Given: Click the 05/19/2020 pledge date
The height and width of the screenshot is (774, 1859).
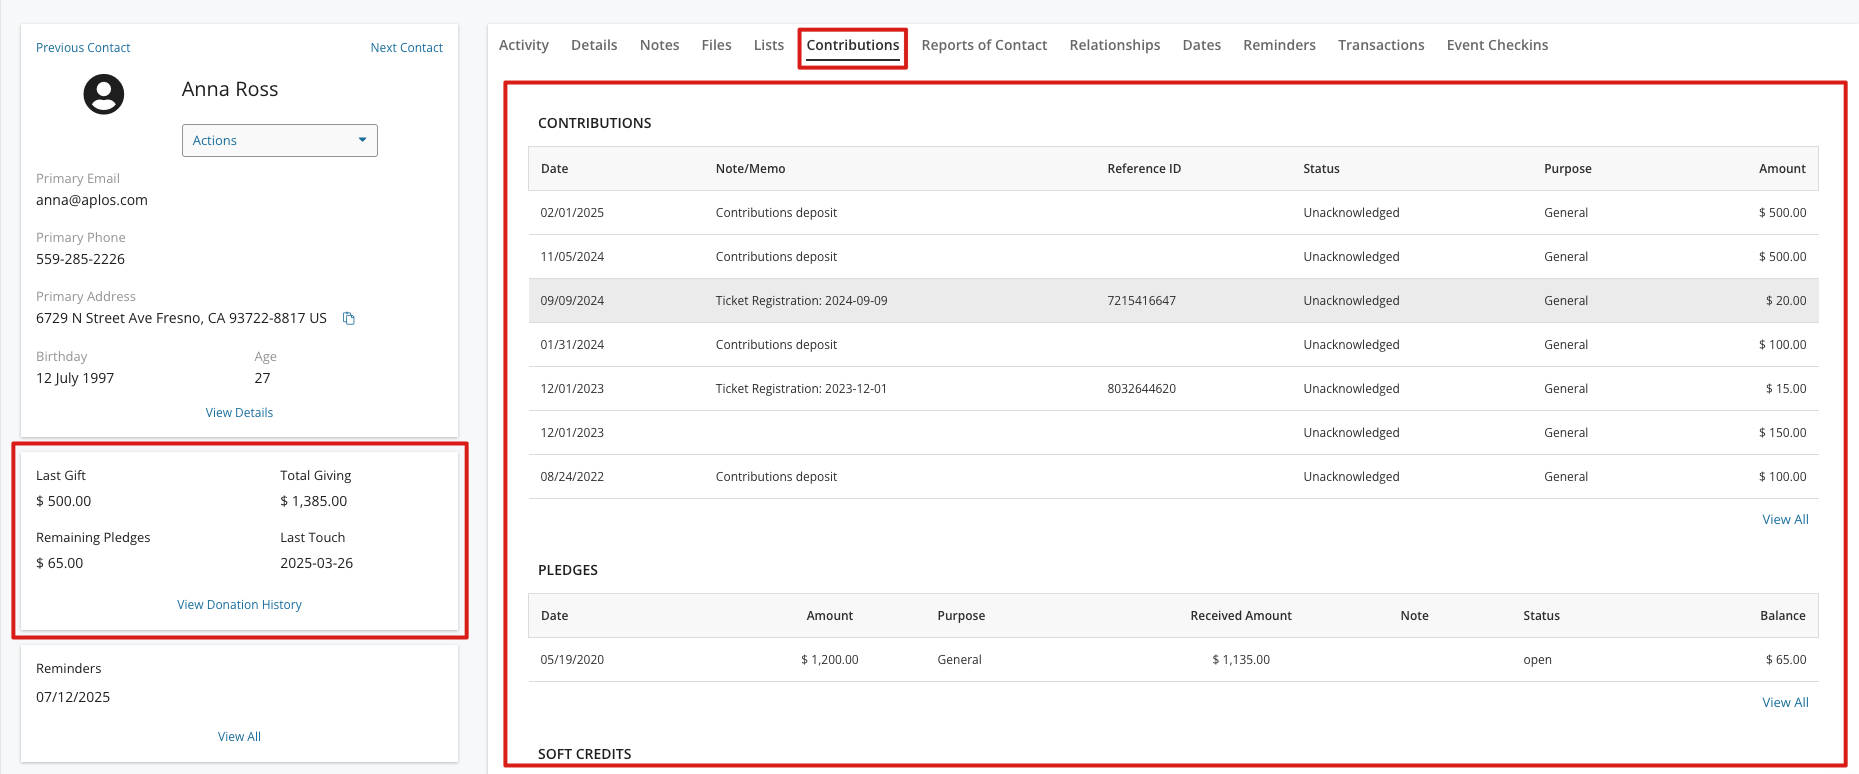Looking at the screenshot, I should 572,660.
